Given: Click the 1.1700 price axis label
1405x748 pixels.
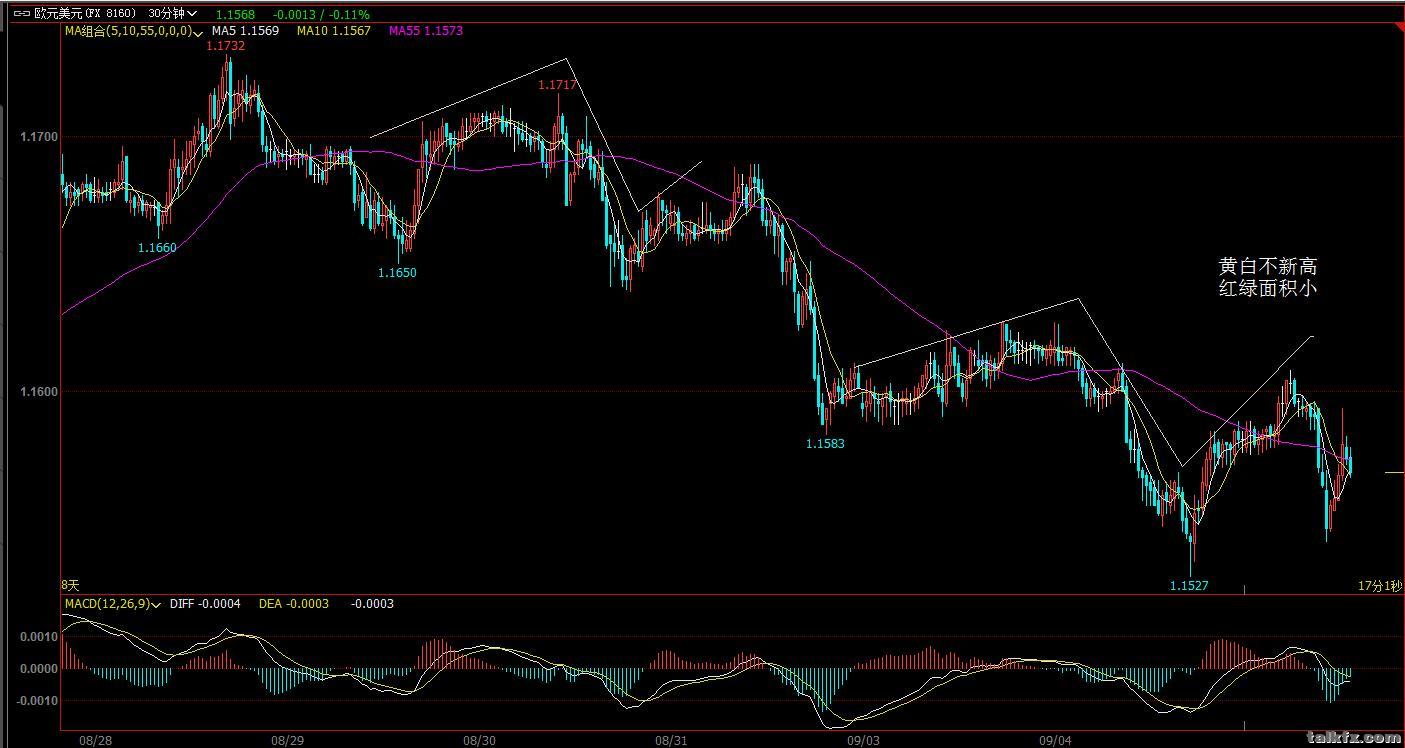Looking at the screenshot, I should (x=39, y=137).
